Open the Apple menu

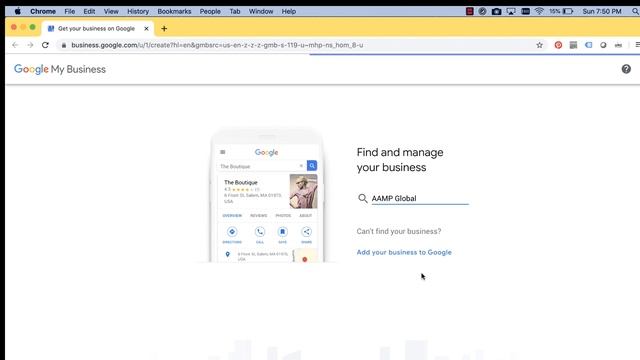(x=18, y=11)
